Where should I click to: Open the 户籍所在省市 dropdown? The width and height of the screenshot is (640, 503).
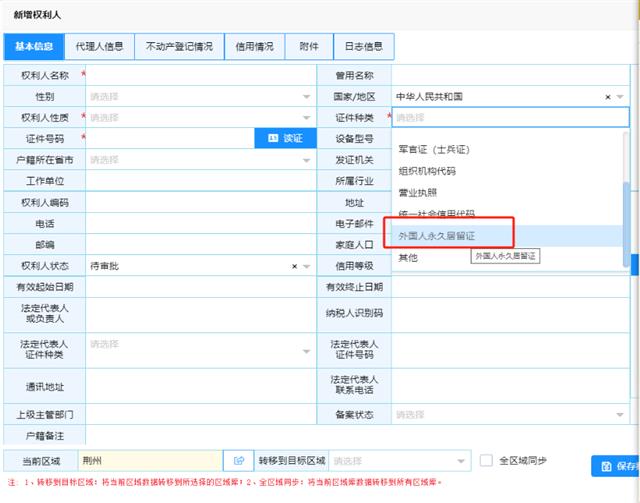pyautogui.click(x=200, y=160)
